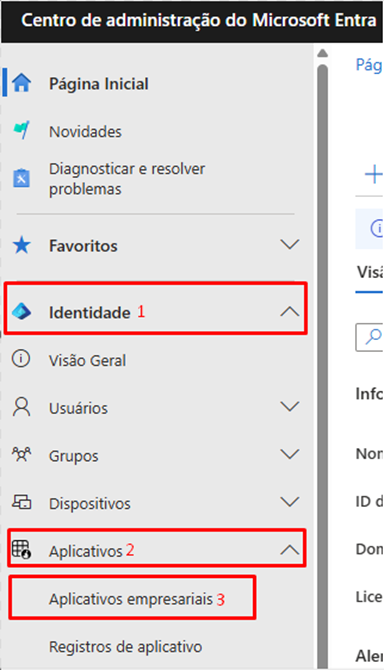Click the Visão Geral info icon

(x=21, y=359)
